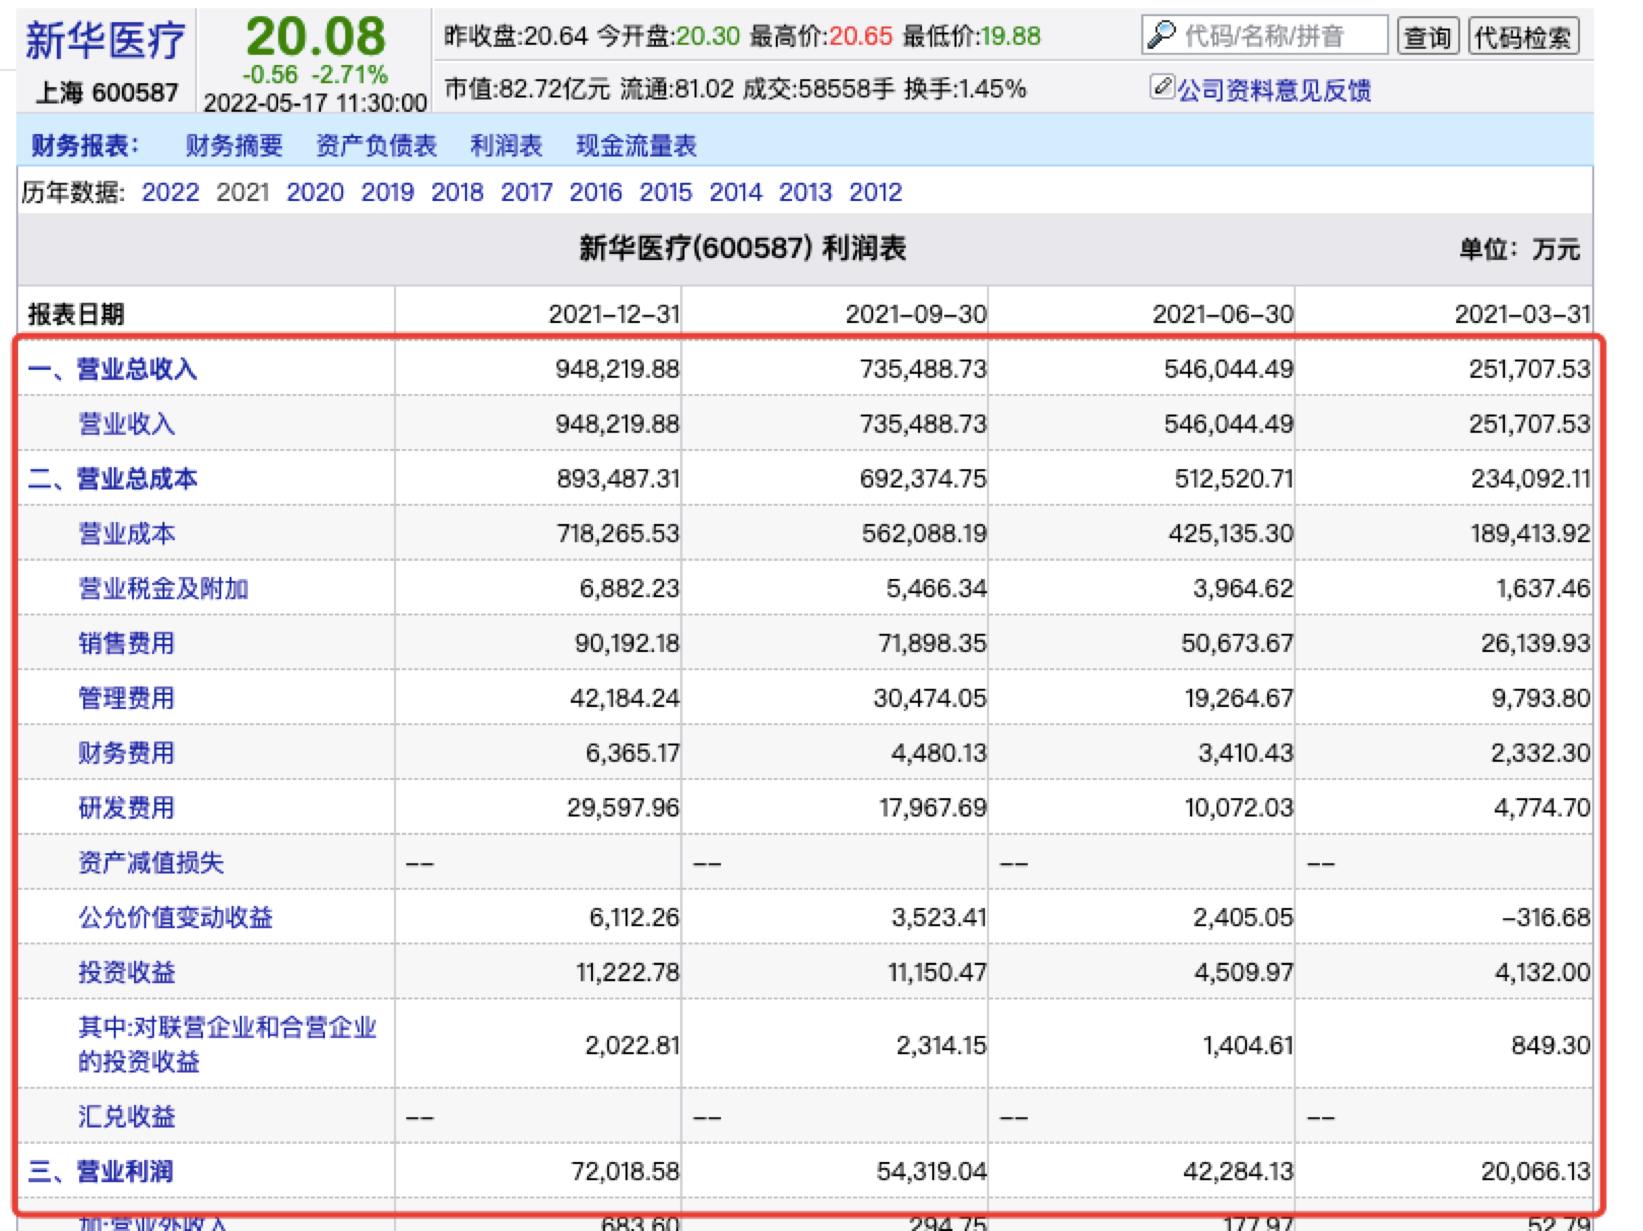Screen dimensions: 1643x1231
Task: Open the 资产负债表 report
Action: (x=375, y=145)
